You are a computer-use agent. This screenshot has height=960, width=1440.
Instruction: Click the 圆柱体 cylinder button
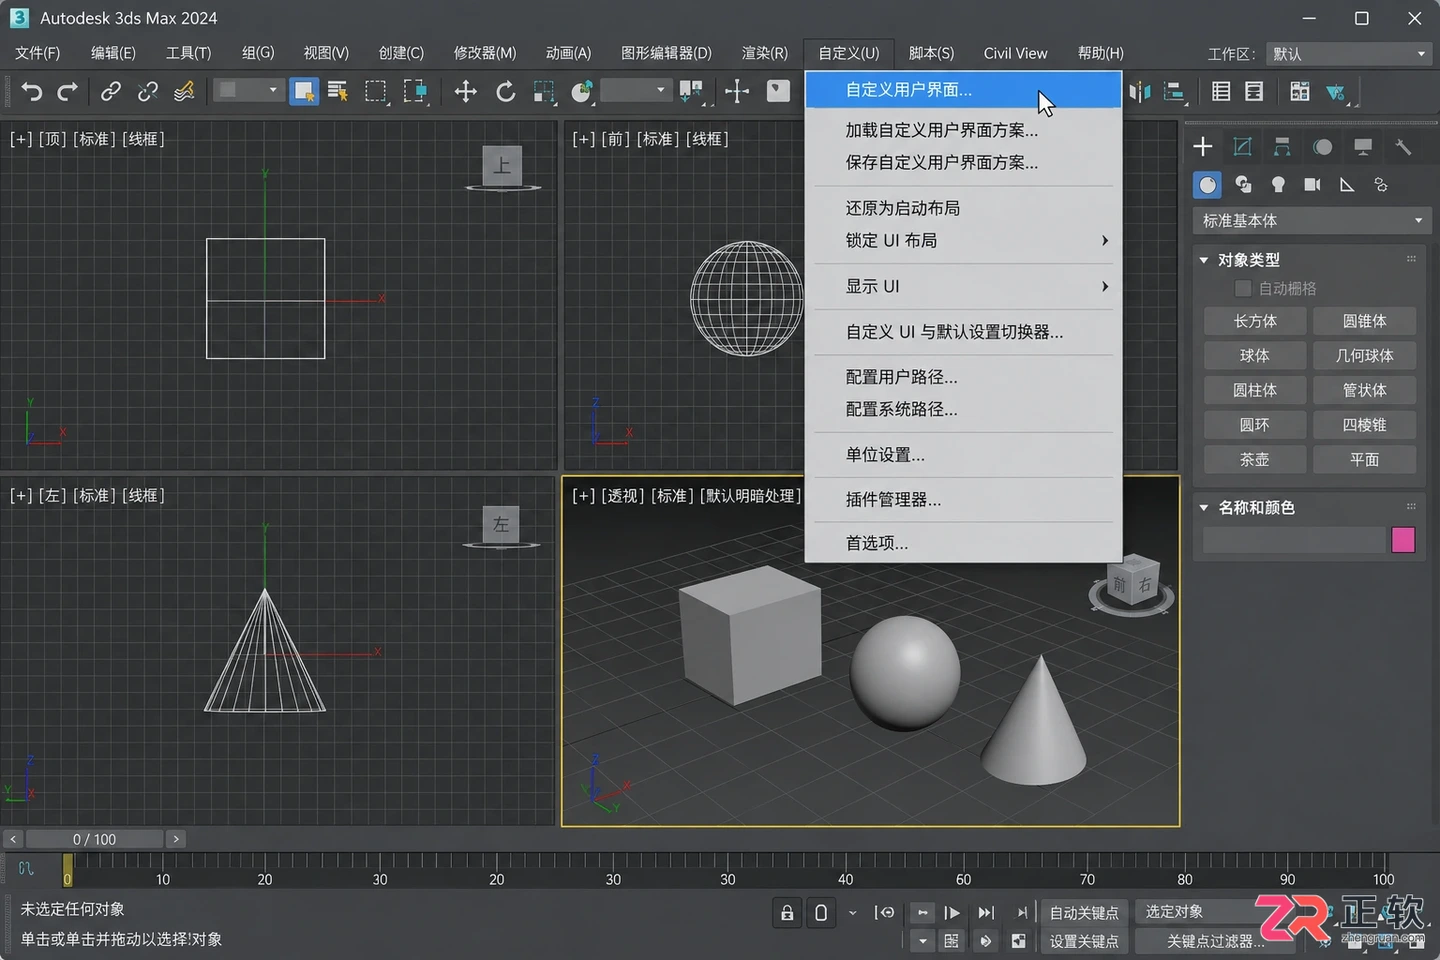coord(1255,390)
